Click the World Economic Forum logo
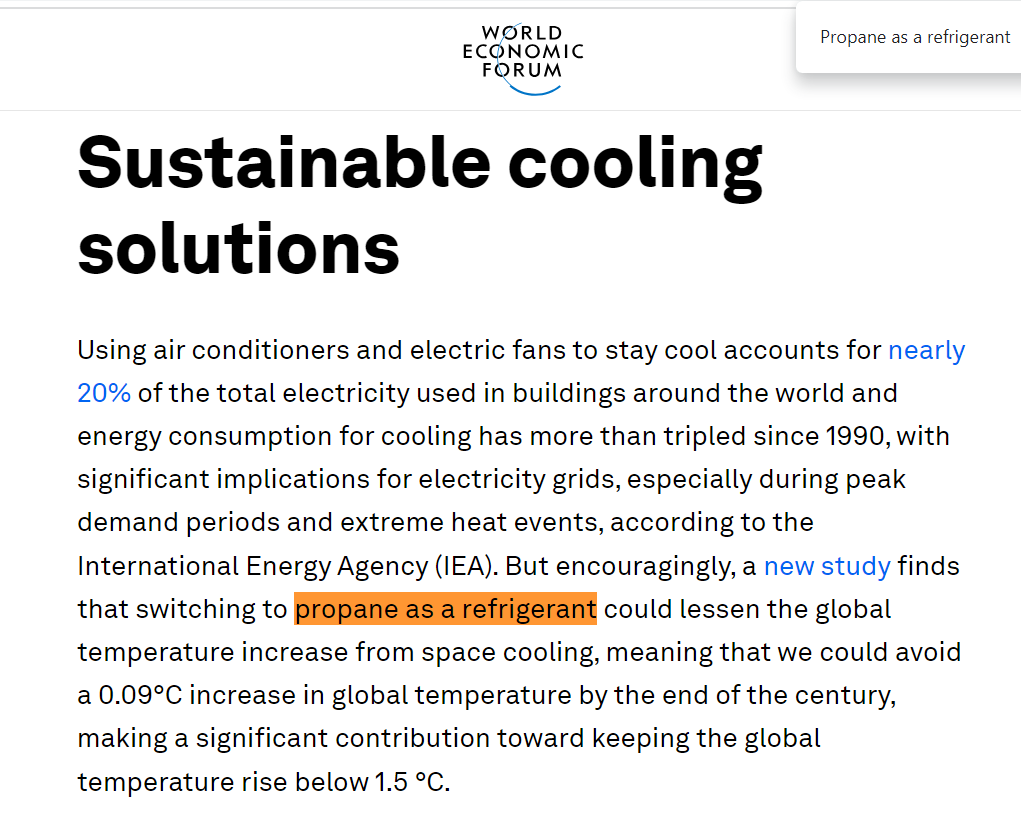 [x=523, y=59]
